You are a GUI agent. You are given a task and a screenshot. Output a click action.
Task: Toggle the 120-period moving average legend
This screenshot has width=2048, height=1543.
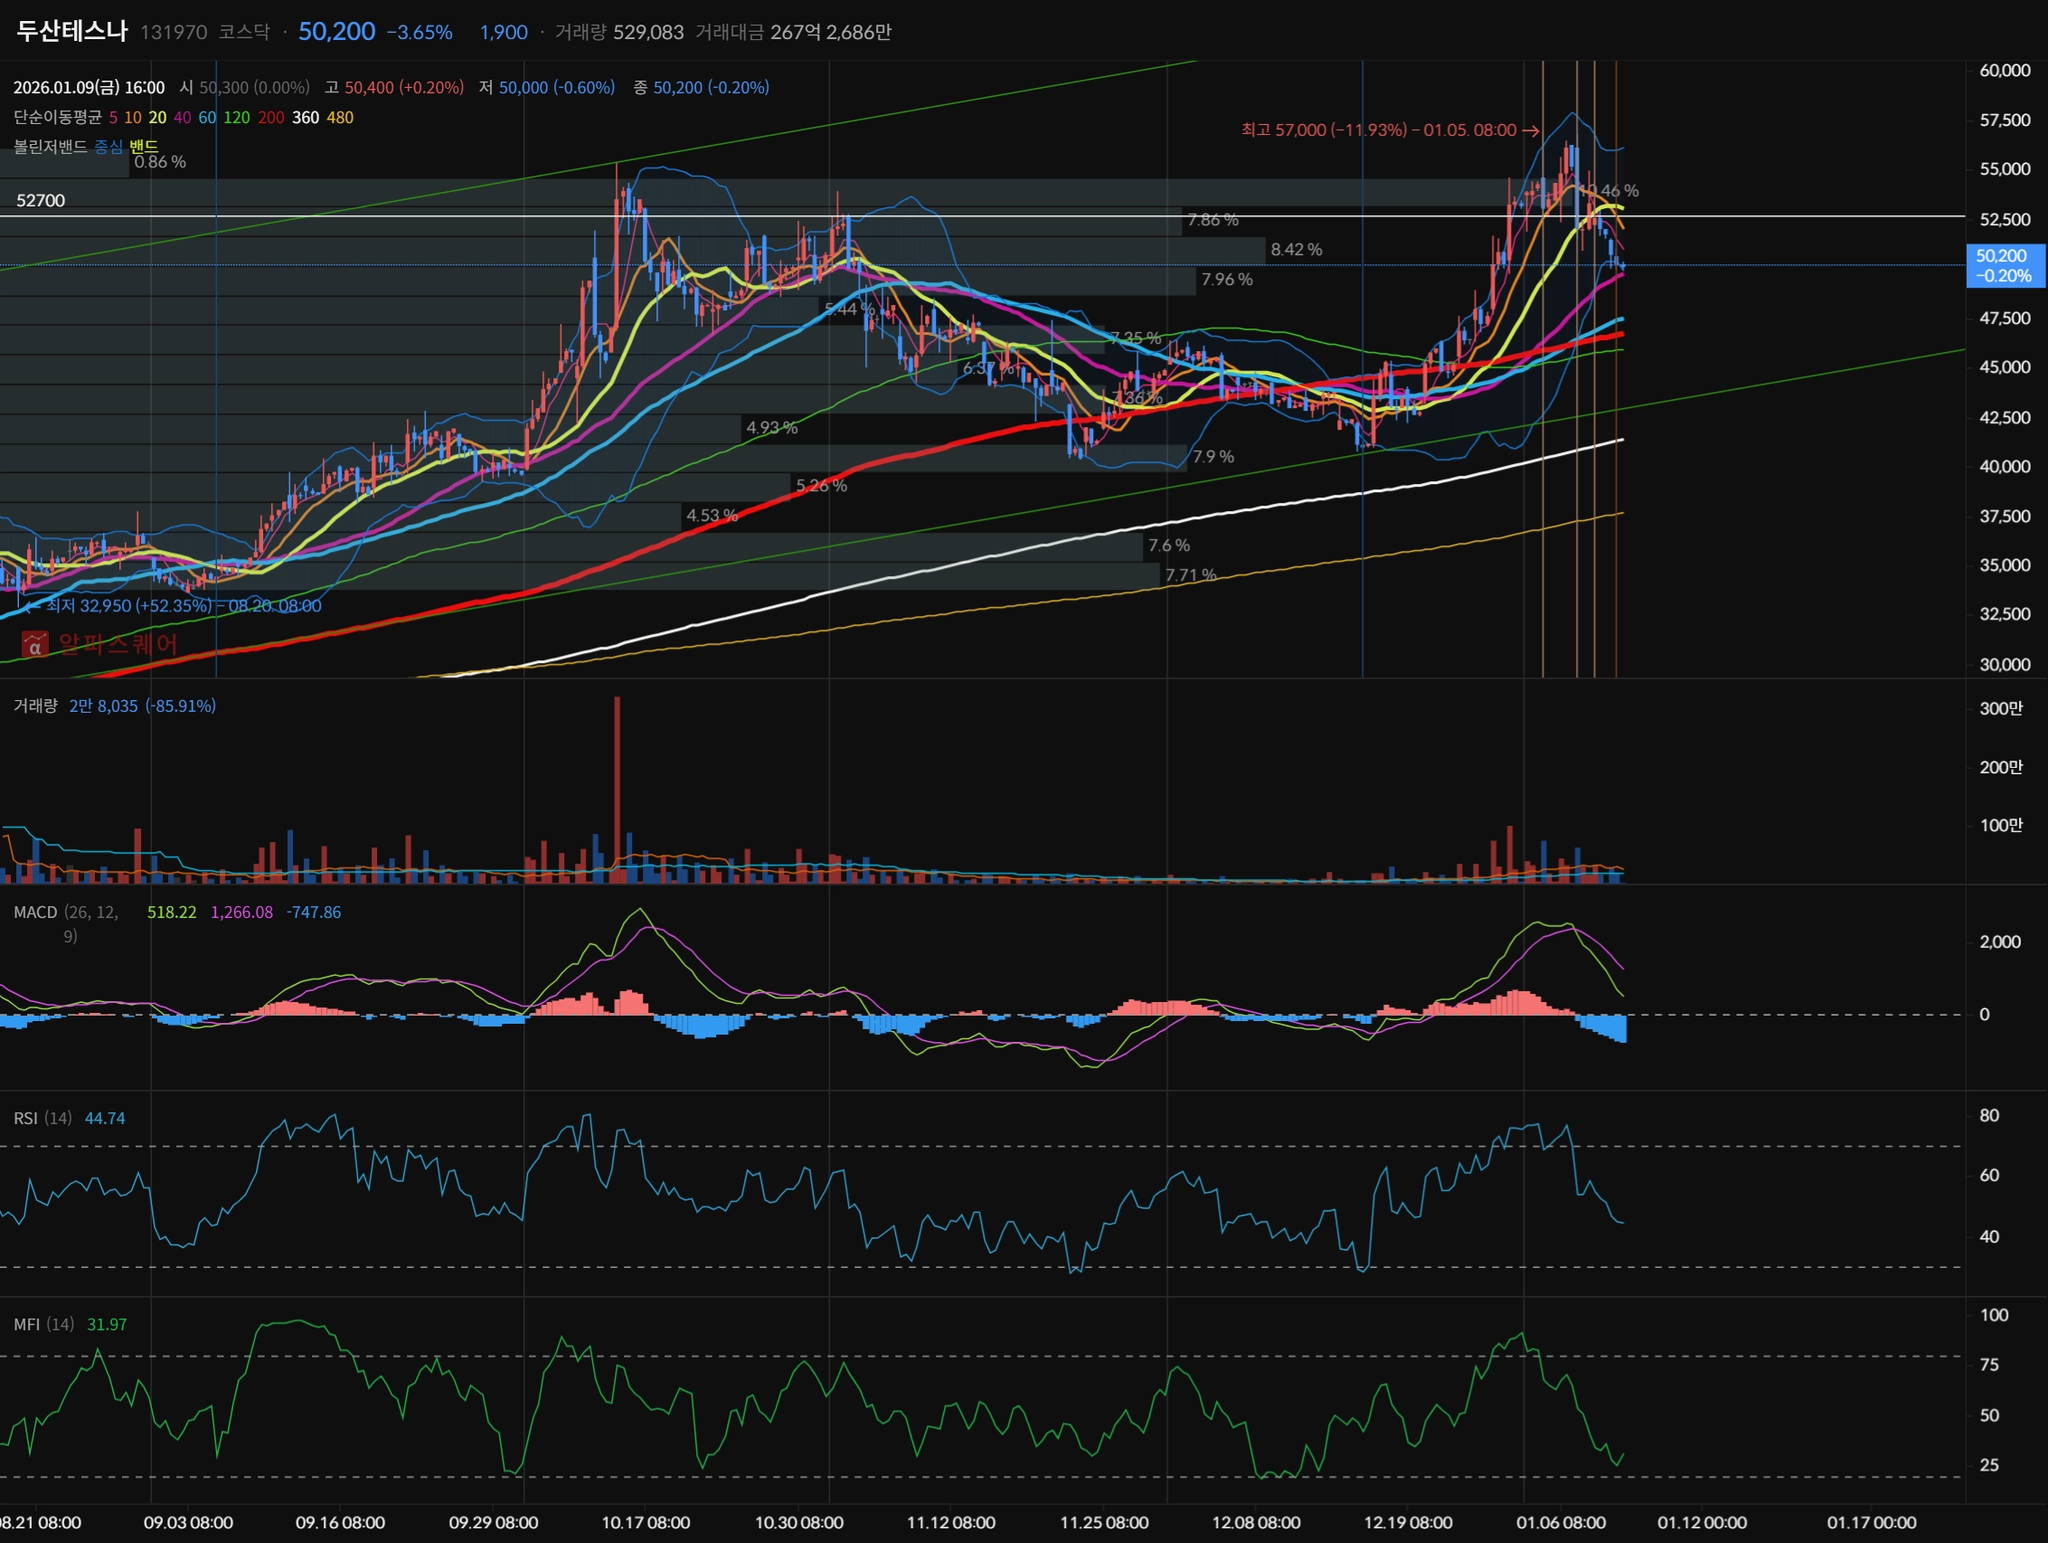236,118
